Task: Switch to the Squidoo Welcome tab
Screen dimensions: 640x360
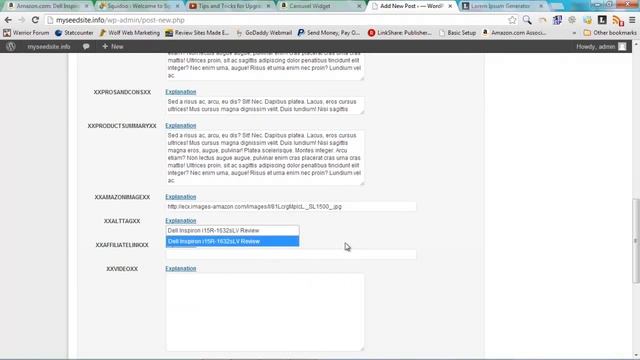Action: 139,6
